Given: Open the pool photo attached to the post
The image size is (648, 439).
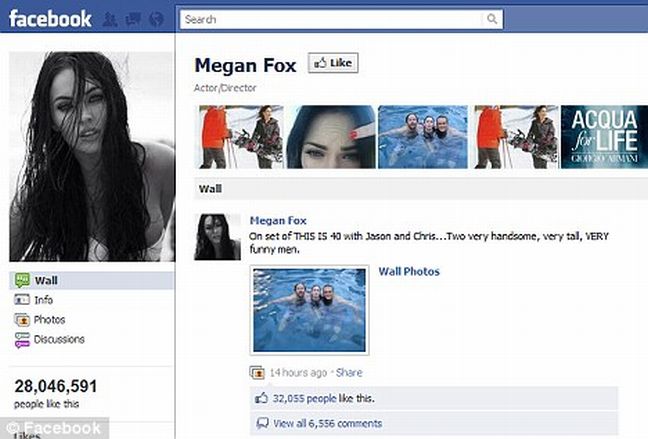Looking at the screenshot, I should tap(309, 310).
